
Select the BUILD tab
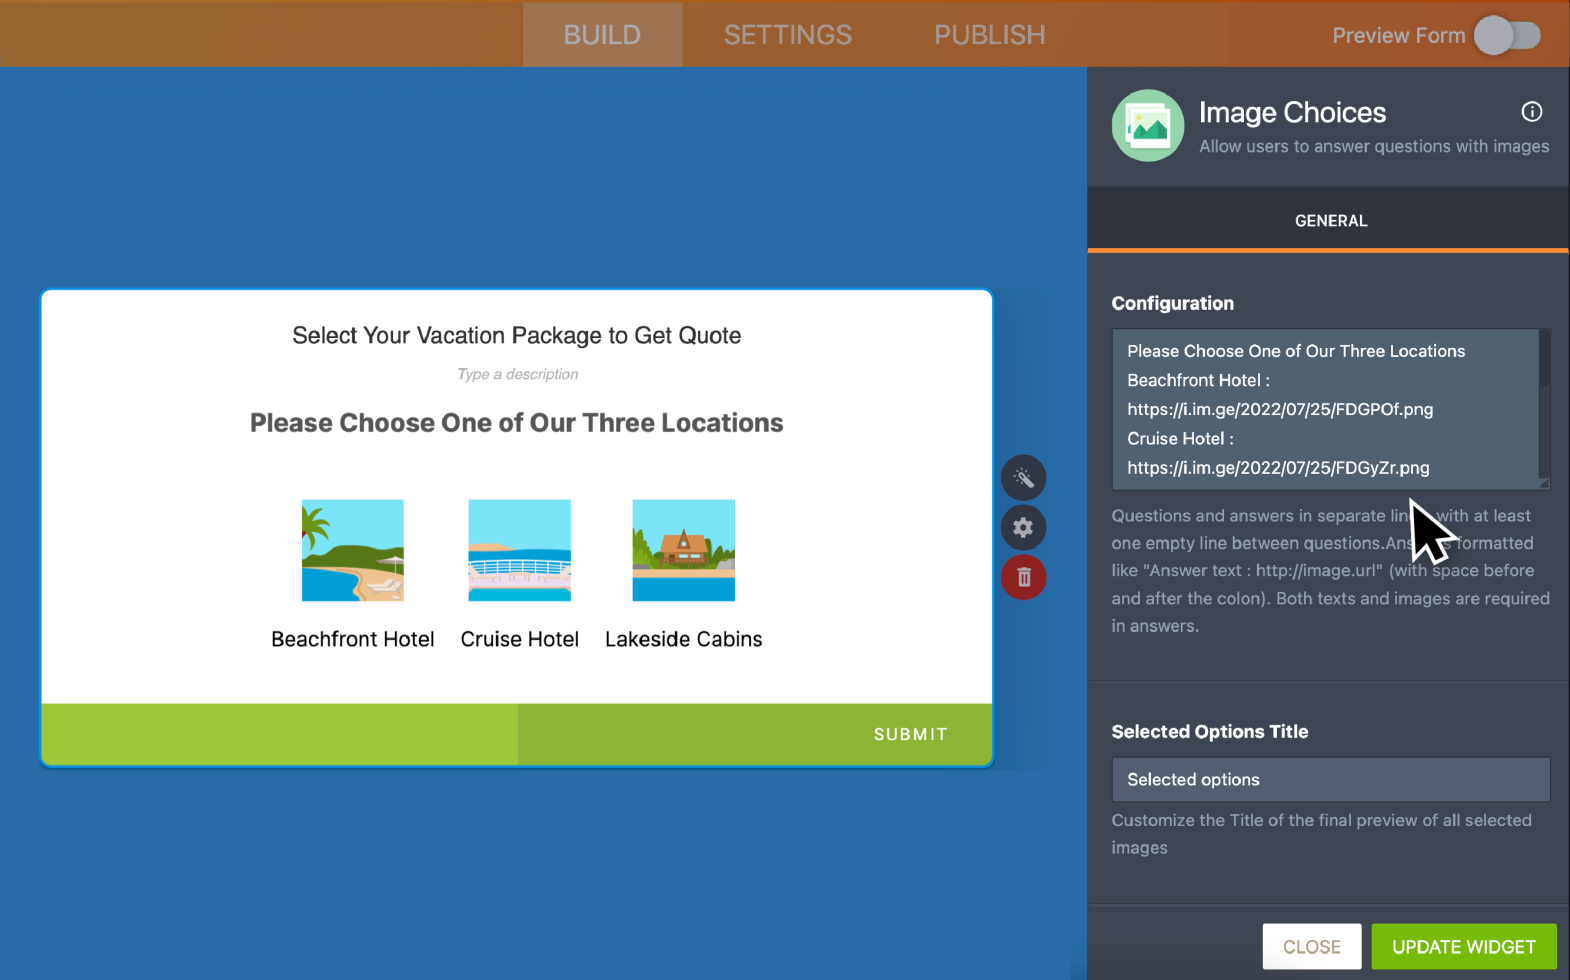602,35
